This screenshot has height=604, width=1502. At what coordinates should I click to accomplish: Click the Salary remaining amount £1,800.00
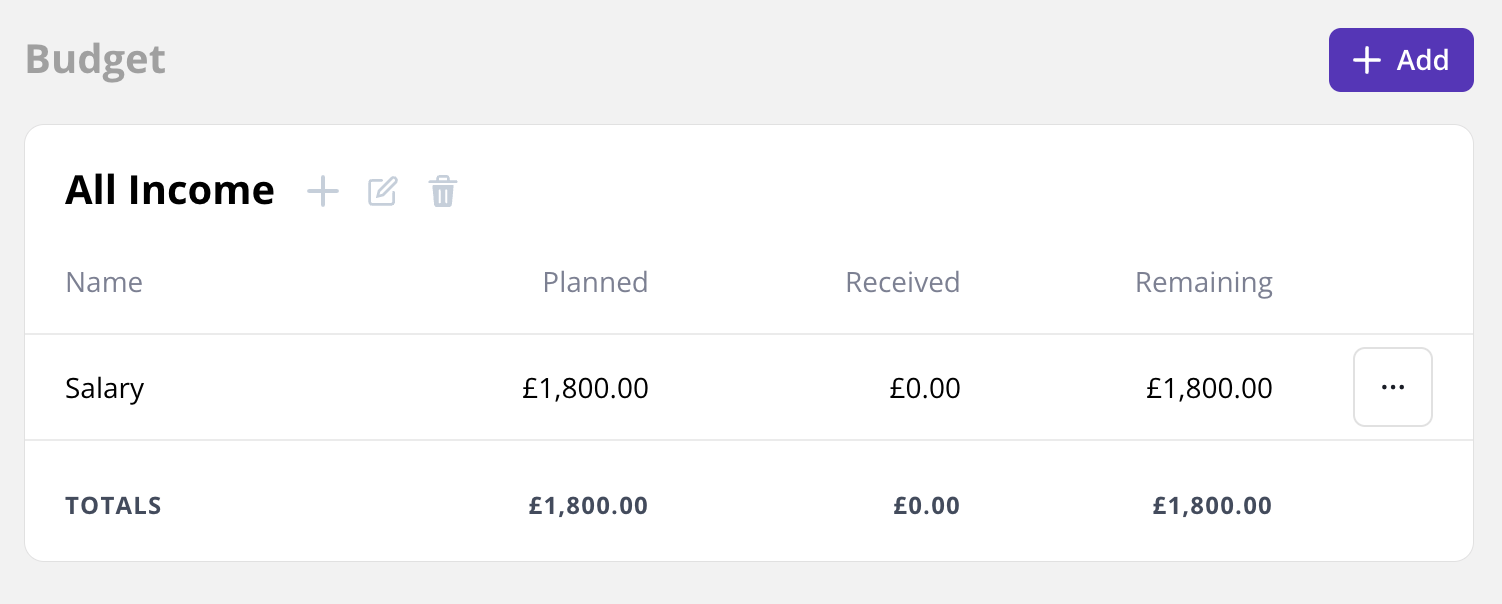1209,388
